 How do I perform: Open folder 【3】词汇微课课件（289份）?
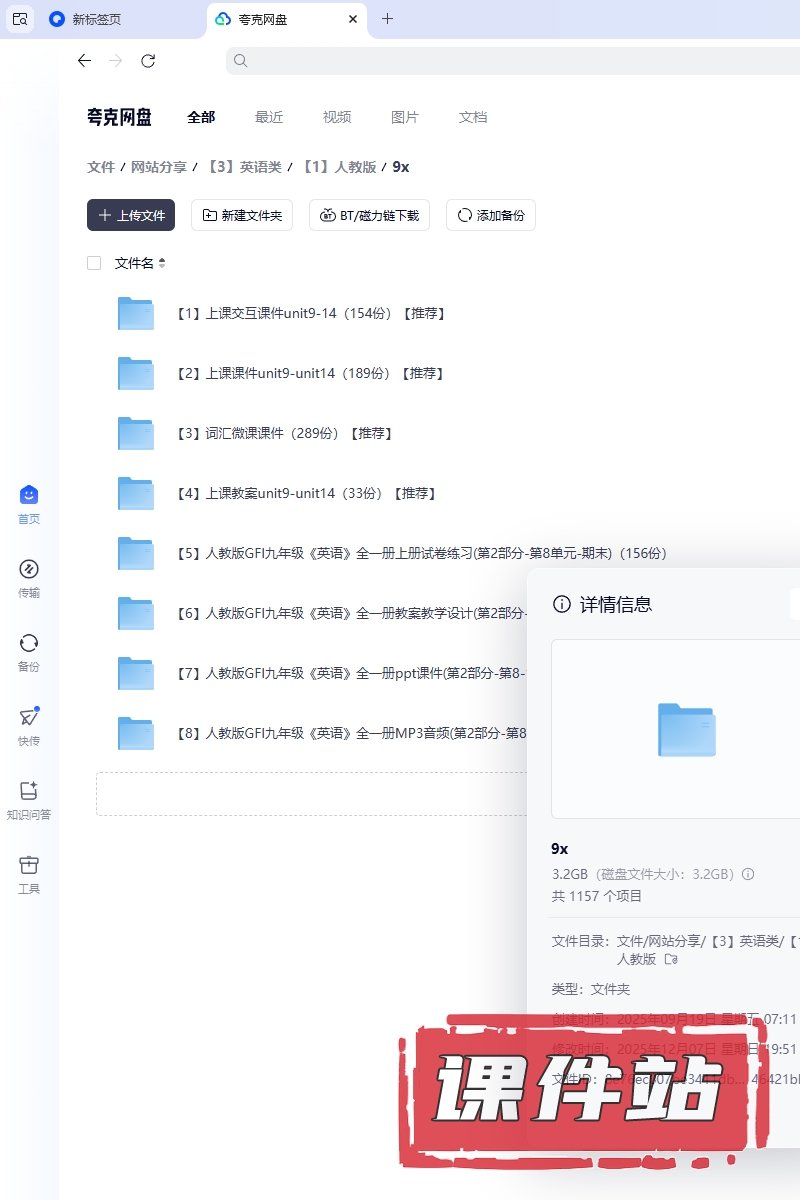click(283, 433)
